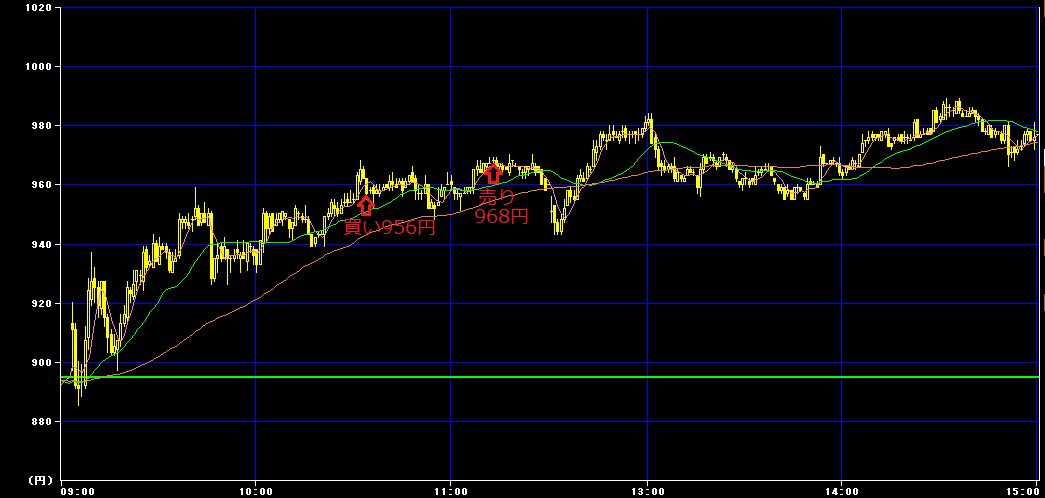1045x498 pixels.
Task: Click the red sell arrow marker
Action: pos(493,173)
